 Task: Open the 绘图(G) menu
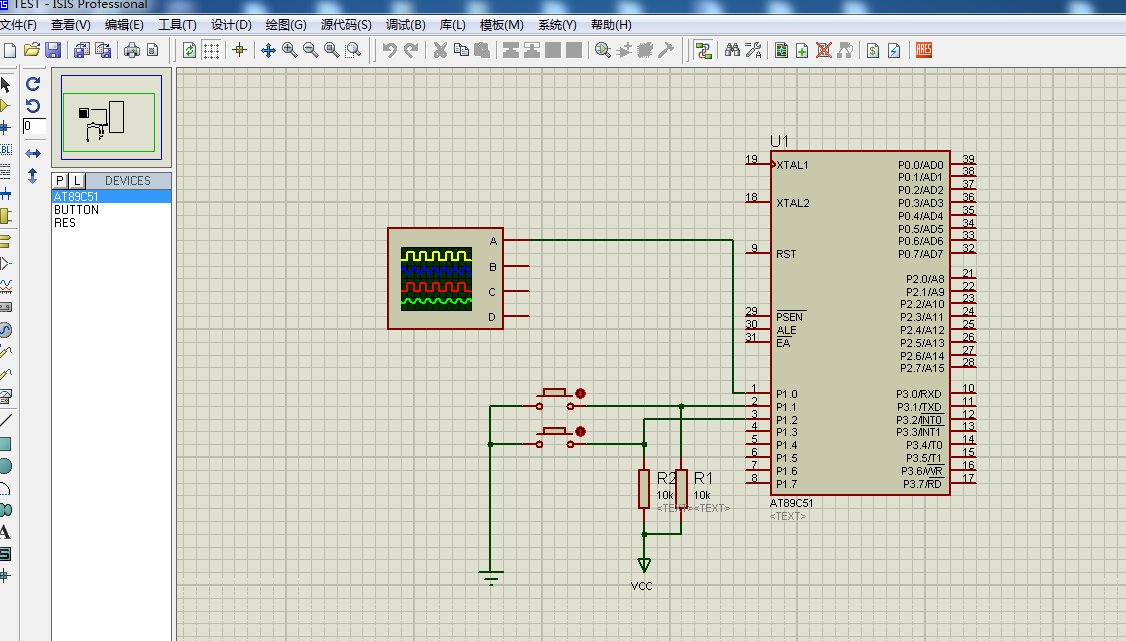pos(286,24)
